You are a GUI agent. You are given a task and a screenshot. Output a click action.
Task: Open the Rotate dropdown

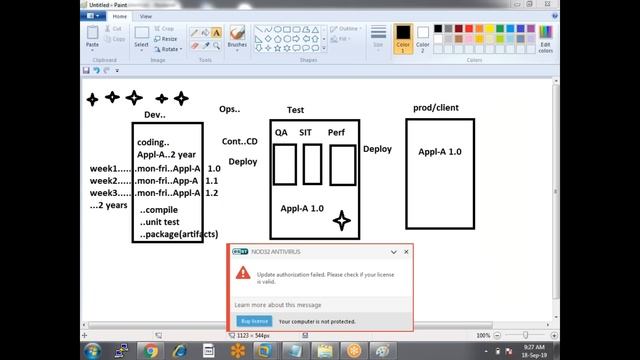tap(168, 49)
